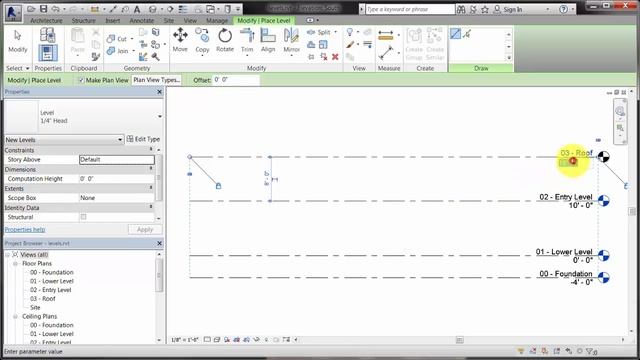Open the Help question mark icon
The height and width of the screenshot is (360, 640).
pos(563,9)
